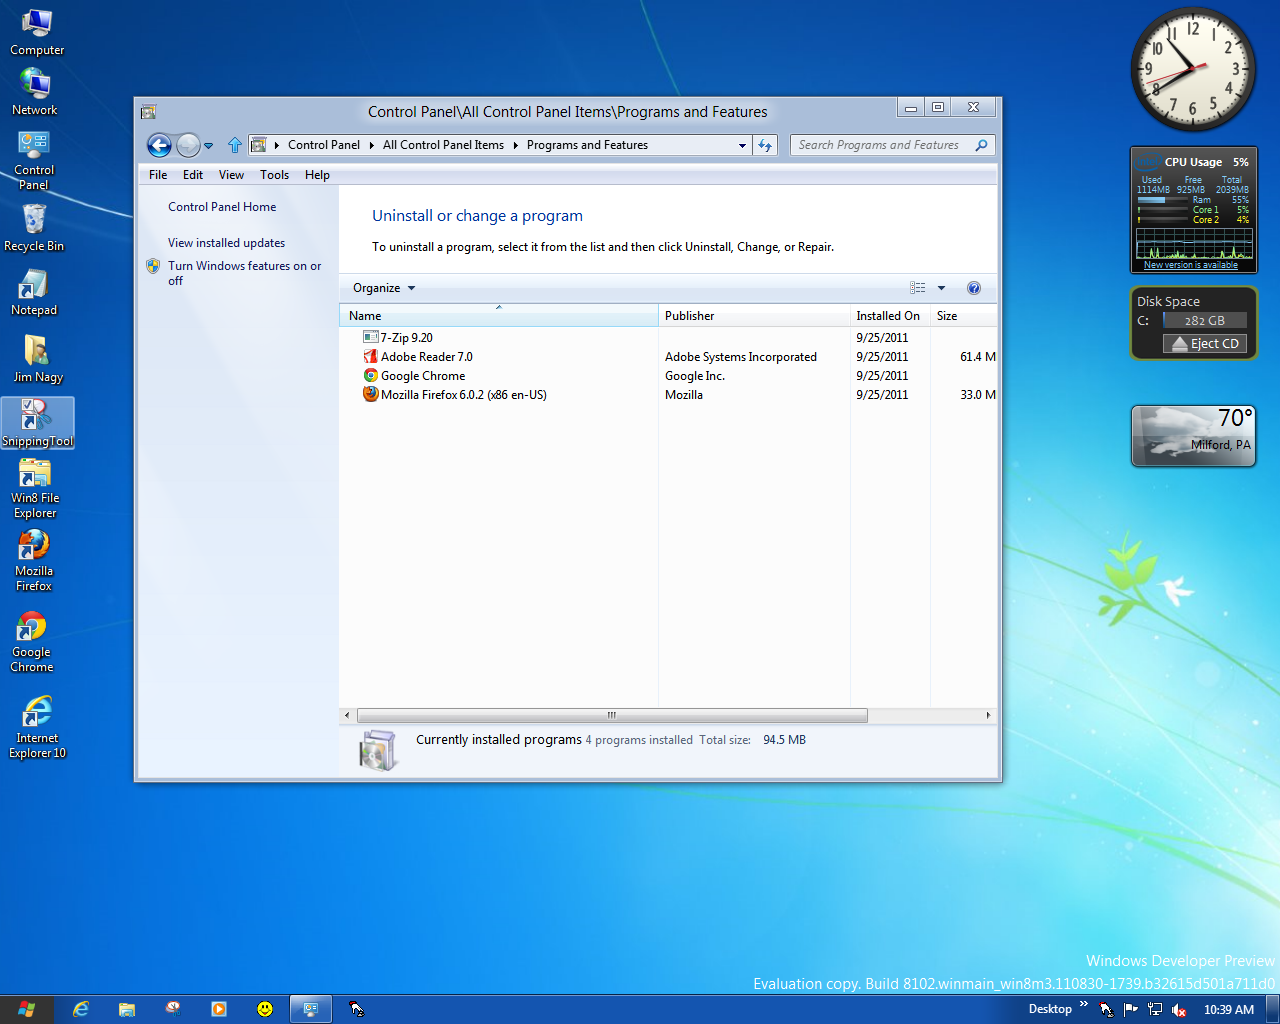The height and width of the screenshot is (1024, 1280).
Task: Open the address bar history dropdown
Action: tap(742, 145)
